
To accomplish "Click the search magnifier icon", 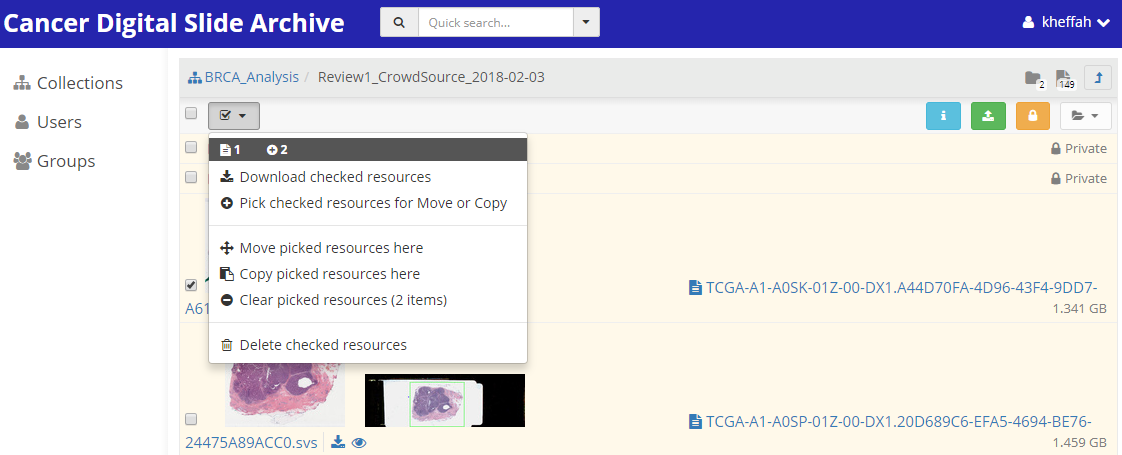I will (399, 22).
